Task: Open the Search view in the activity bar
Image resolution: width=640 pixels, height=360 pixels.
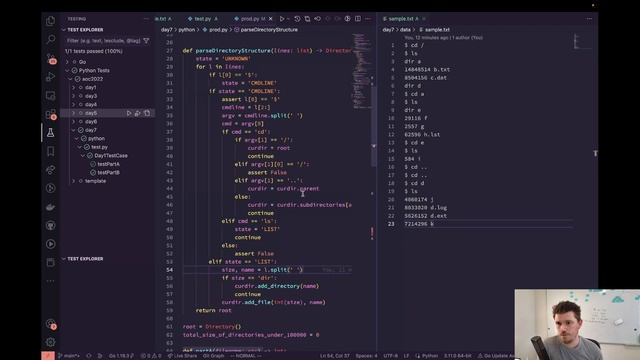Action: pos(51,39)
